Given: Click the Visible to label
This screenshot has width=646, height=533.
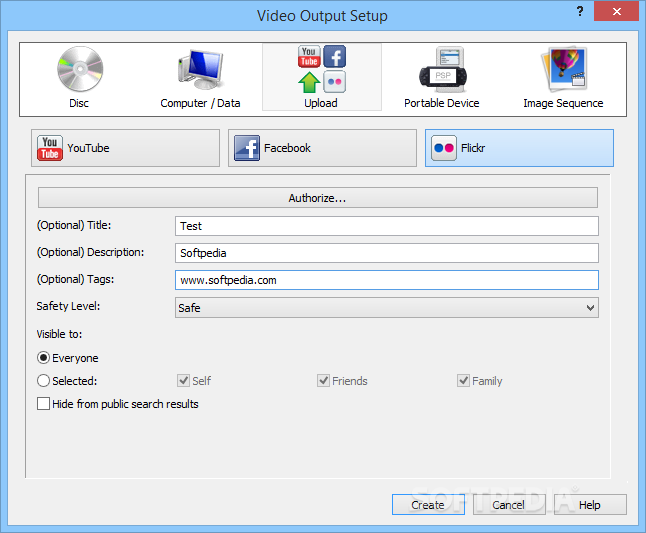Looking at the screenshot, I should pos(59,334).
